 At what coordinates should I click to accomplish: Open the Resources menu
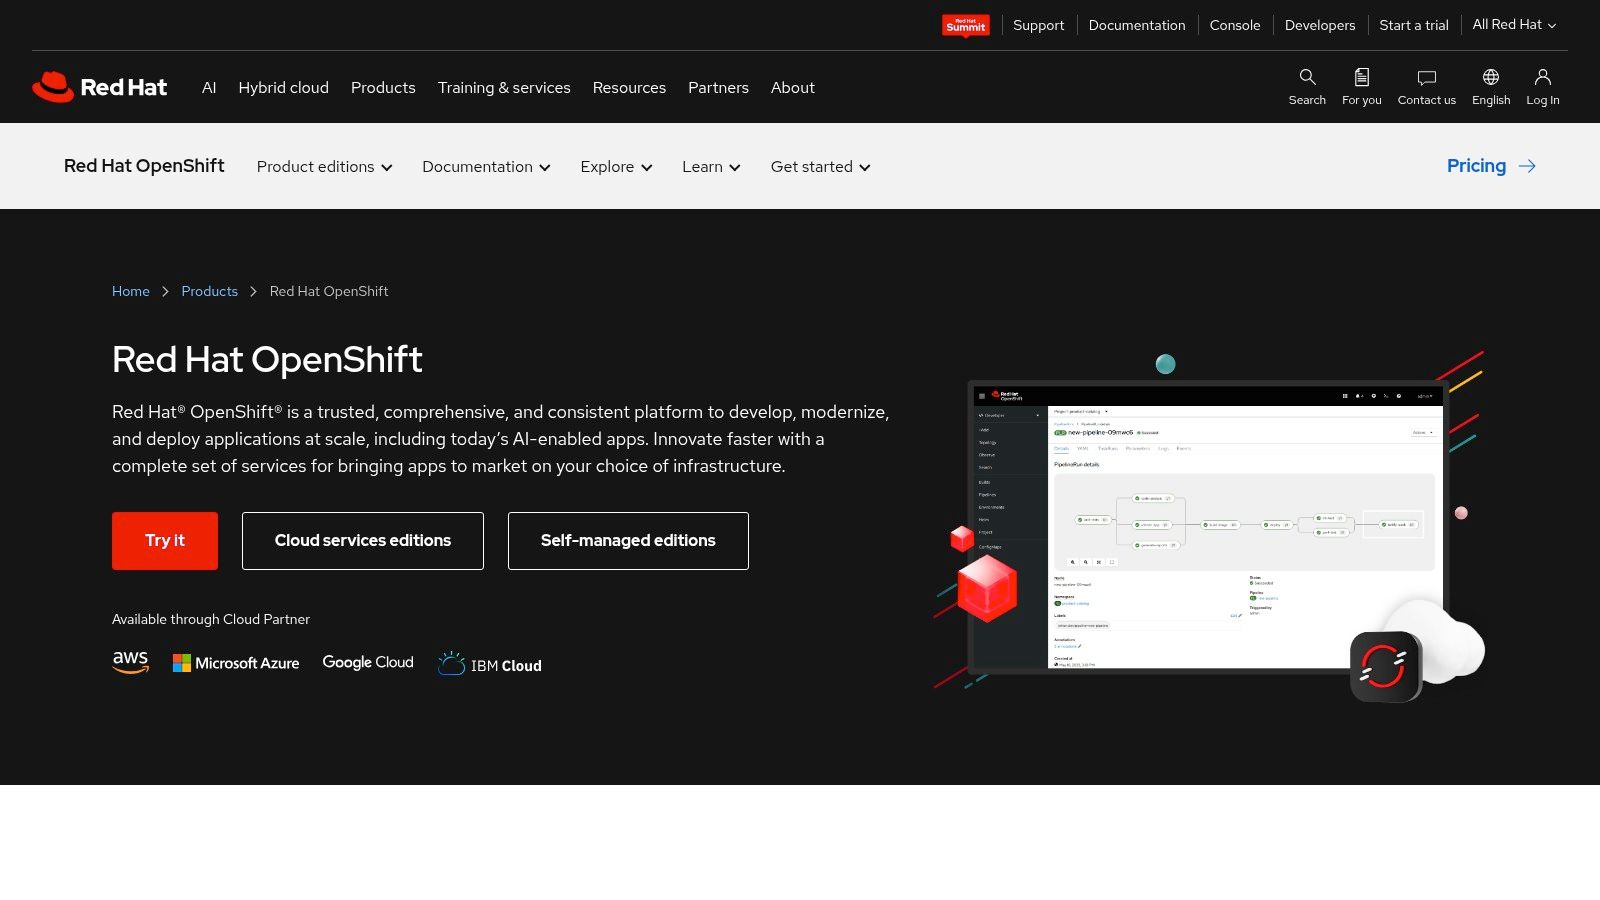click(629, 88)
